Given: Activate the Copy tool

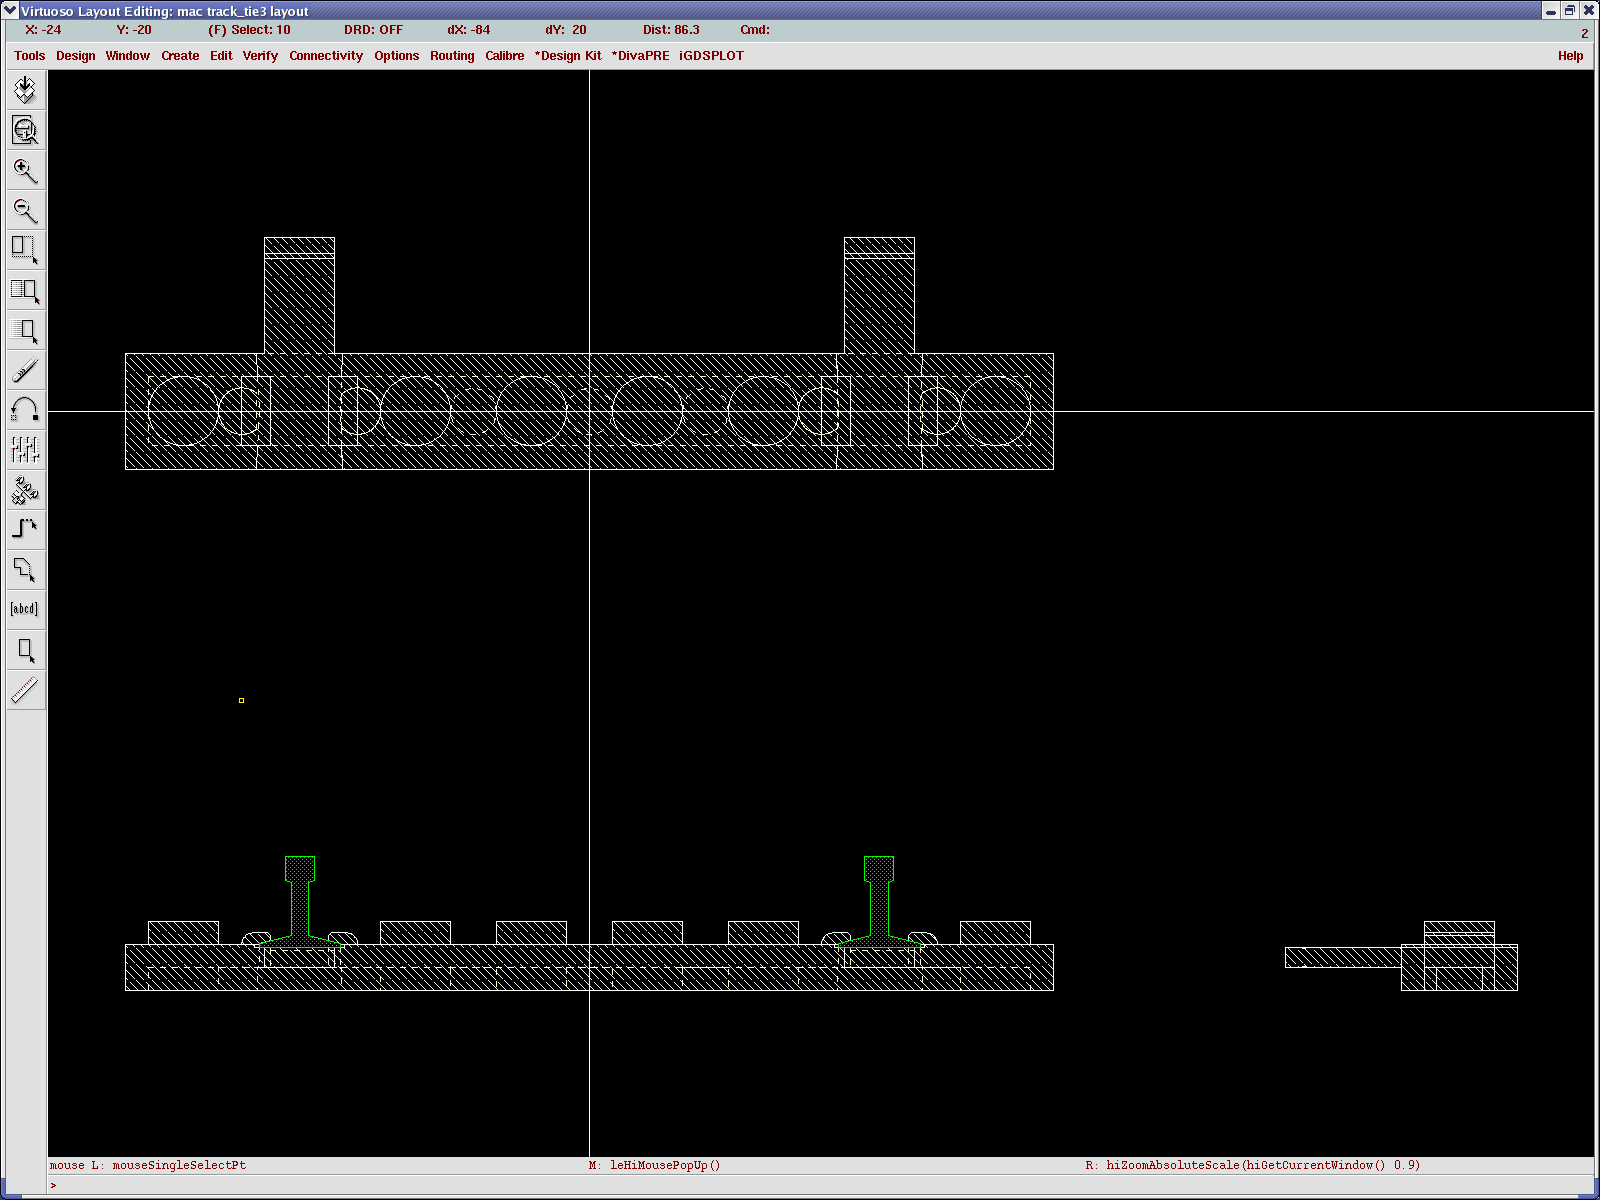Looking at the screenshot, I should point(25,290).
